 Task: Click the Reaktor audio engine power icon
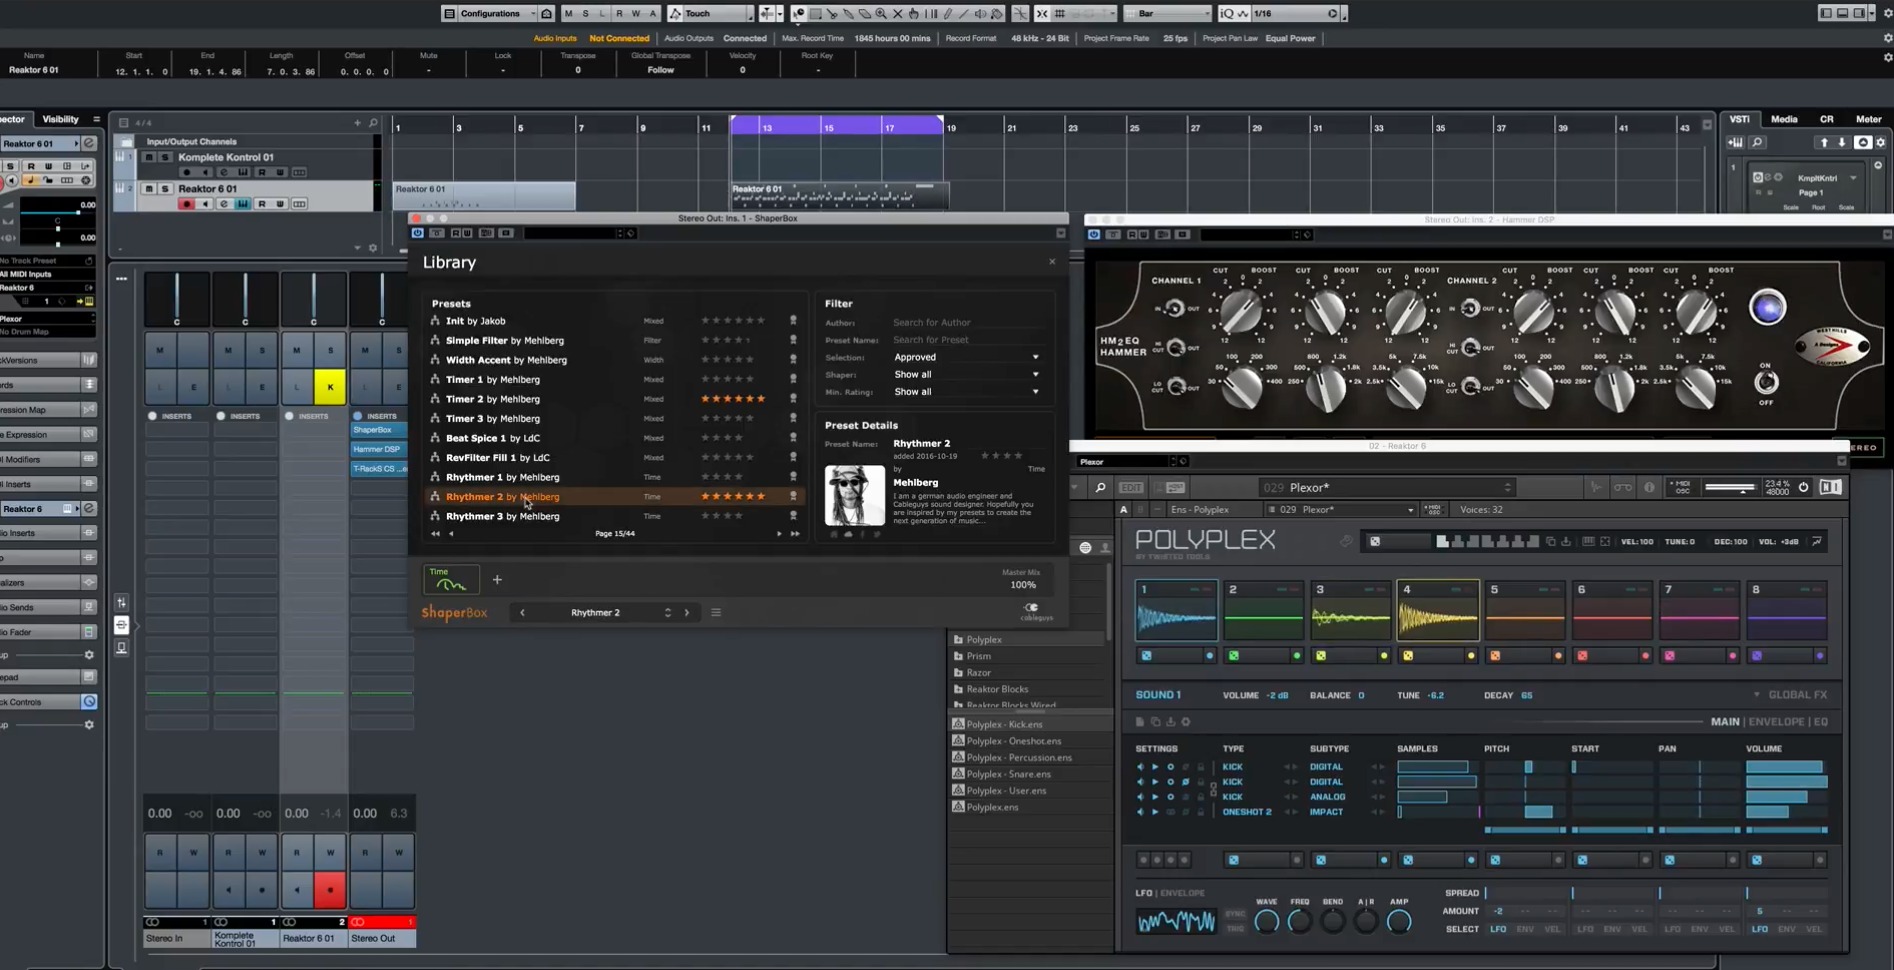click(1804, 488)
